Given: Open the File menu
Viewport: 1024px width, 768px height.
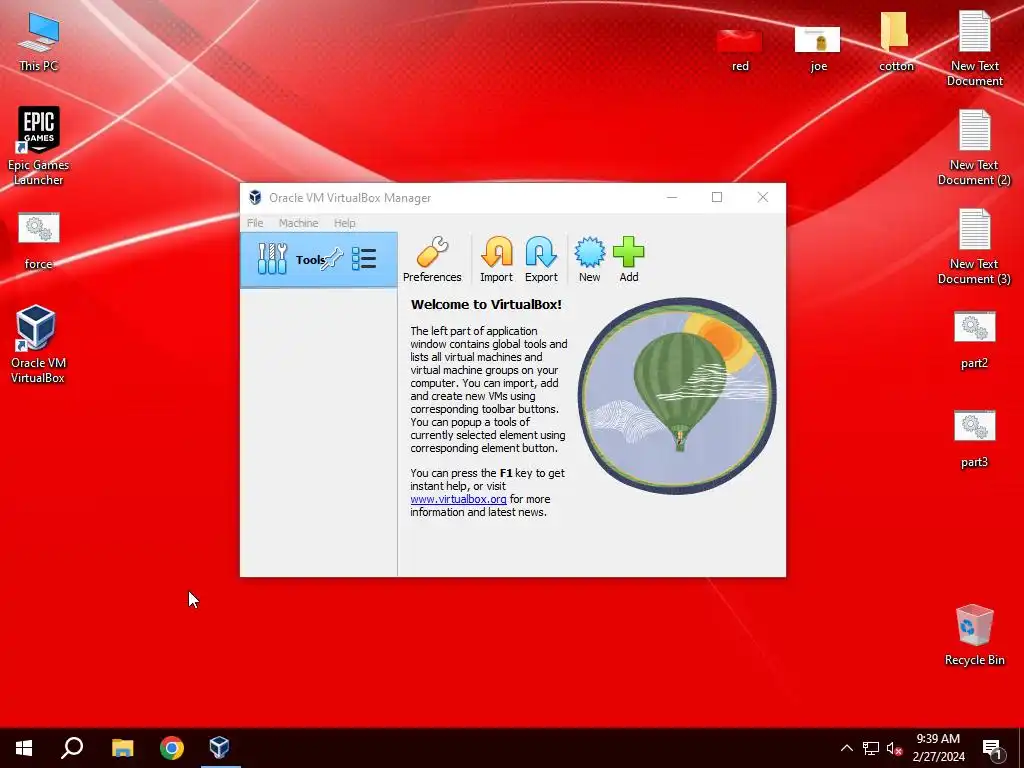Looking at the screenshot, I should point(255,223).
